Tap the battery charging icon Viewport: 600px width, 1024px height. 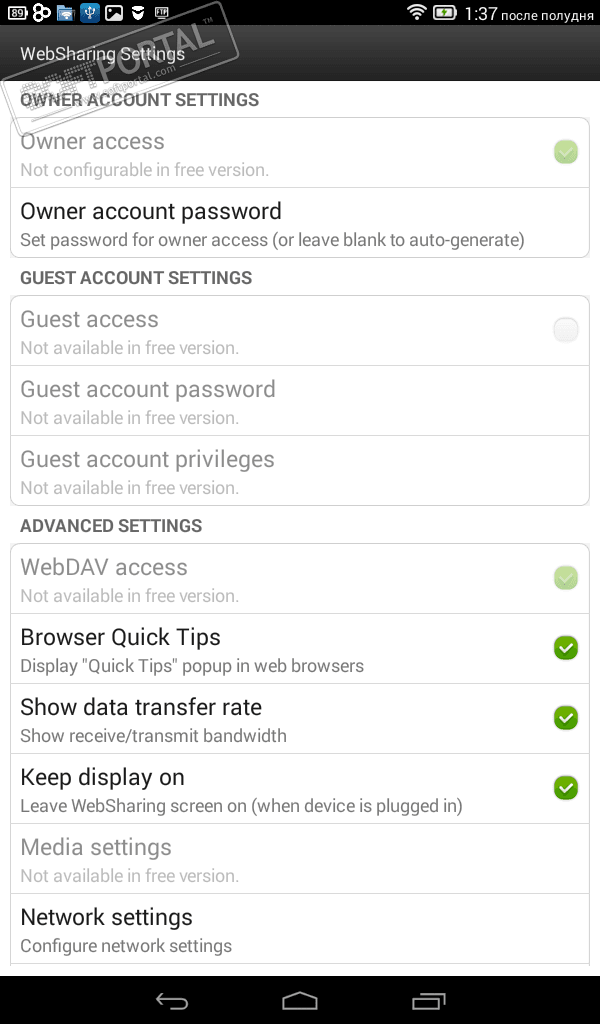point(445,13)
